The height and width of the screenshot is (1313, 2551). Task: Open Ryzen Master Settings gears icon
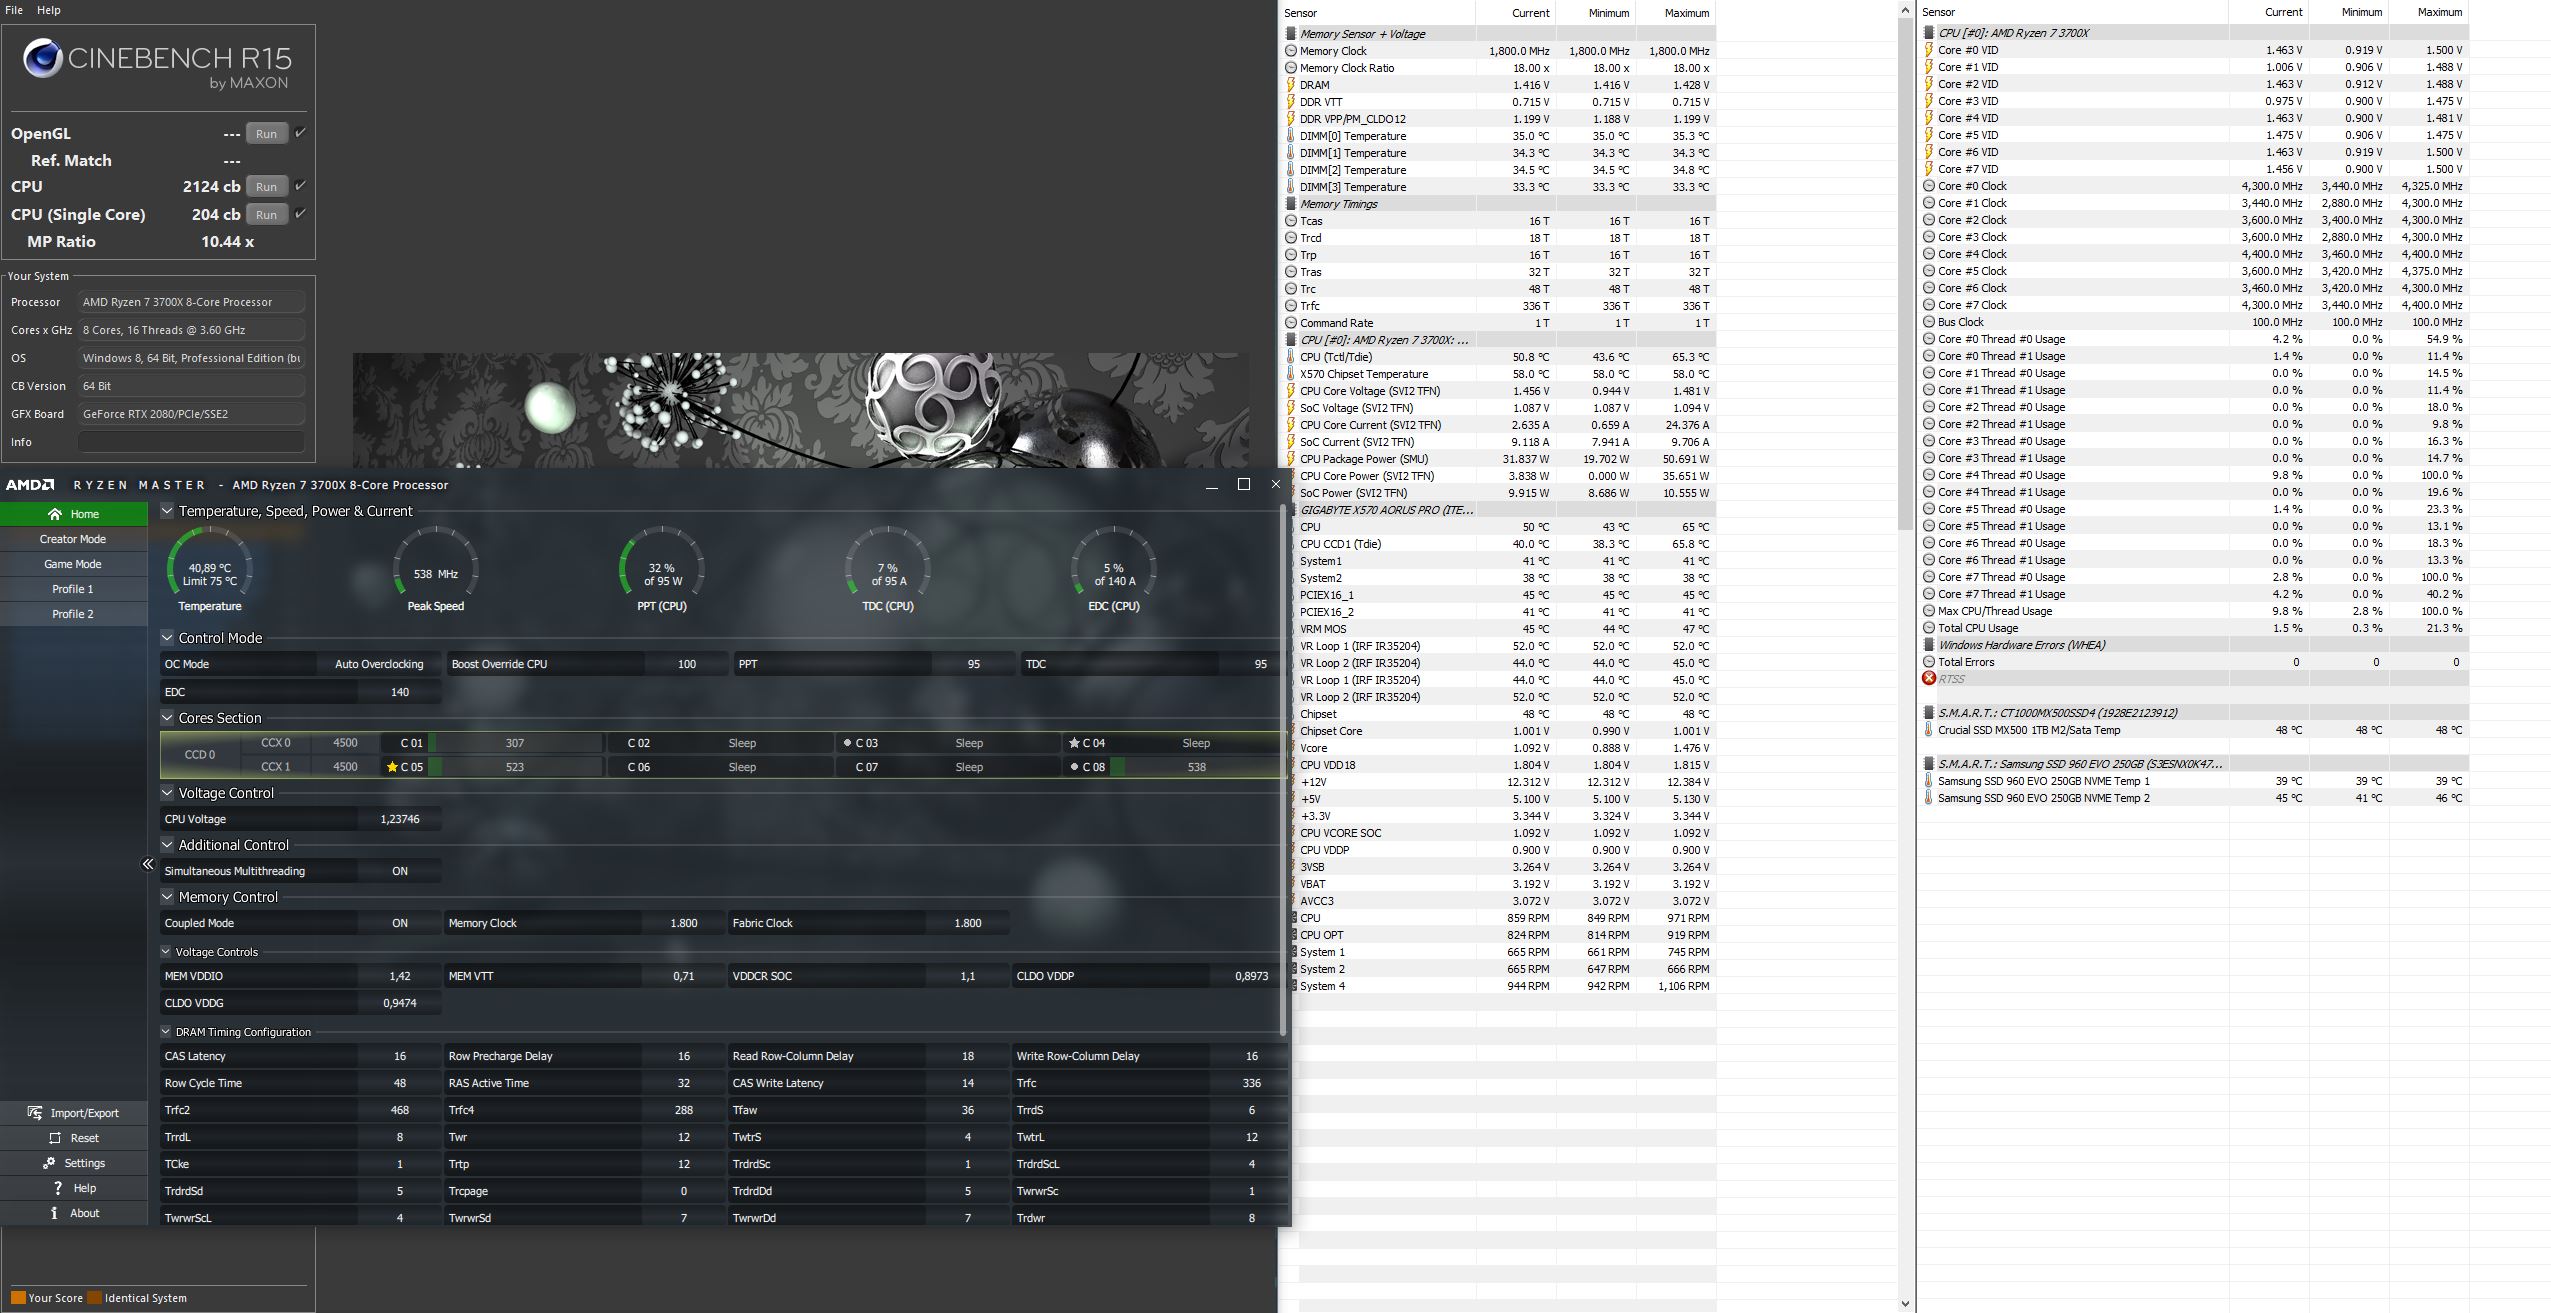point(49,1163)
